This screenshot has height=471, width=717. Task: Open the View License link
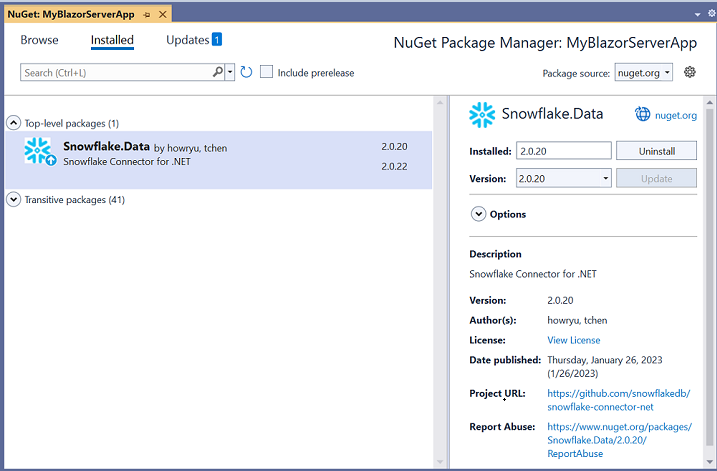point(573,340)
